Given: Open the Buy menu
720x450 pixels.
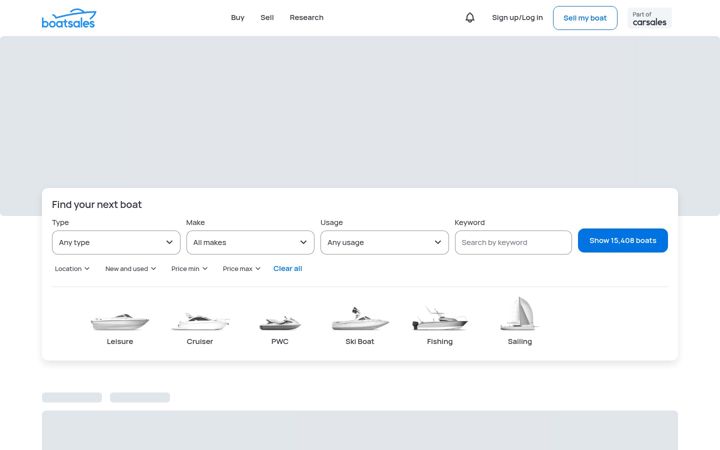Looking at the screenshot, I should click(x=237, y=17).
